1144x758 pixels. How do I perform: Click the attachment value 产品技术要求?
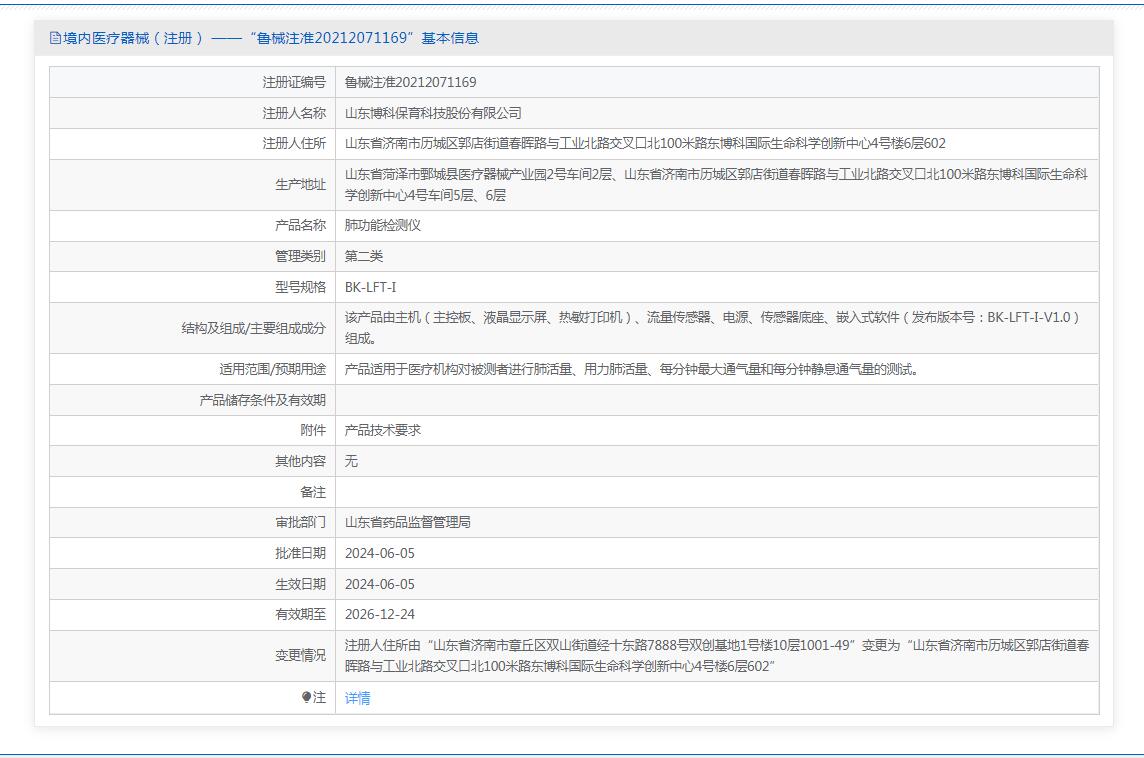(x=383, y=430)
